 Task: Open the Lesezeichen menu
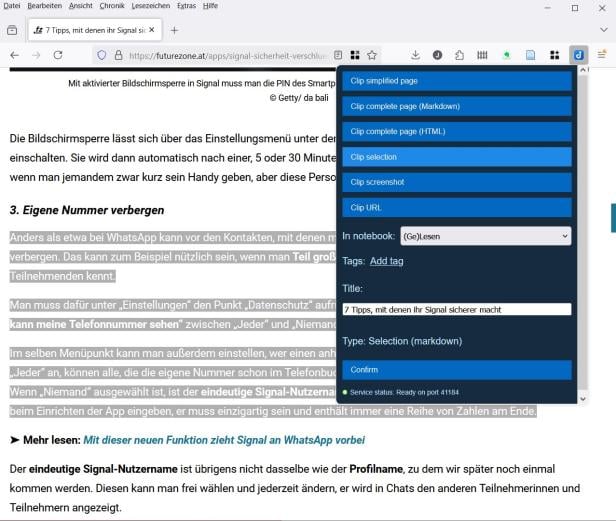point(150,6)
